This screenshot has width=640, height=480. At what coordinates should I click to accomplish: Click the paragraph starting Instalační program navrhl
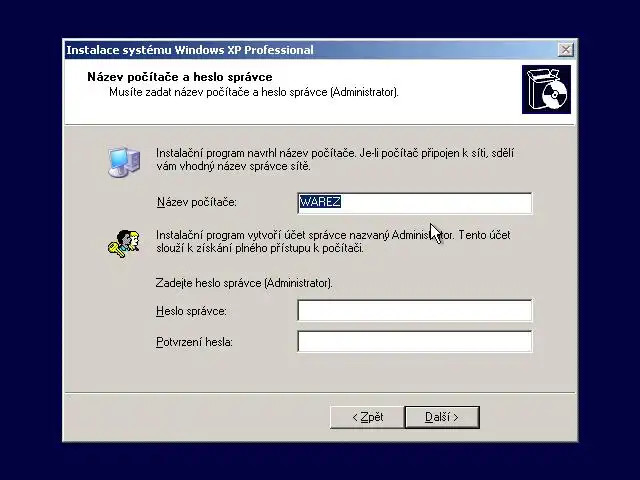pyautogui.click(x=335, y=160)
